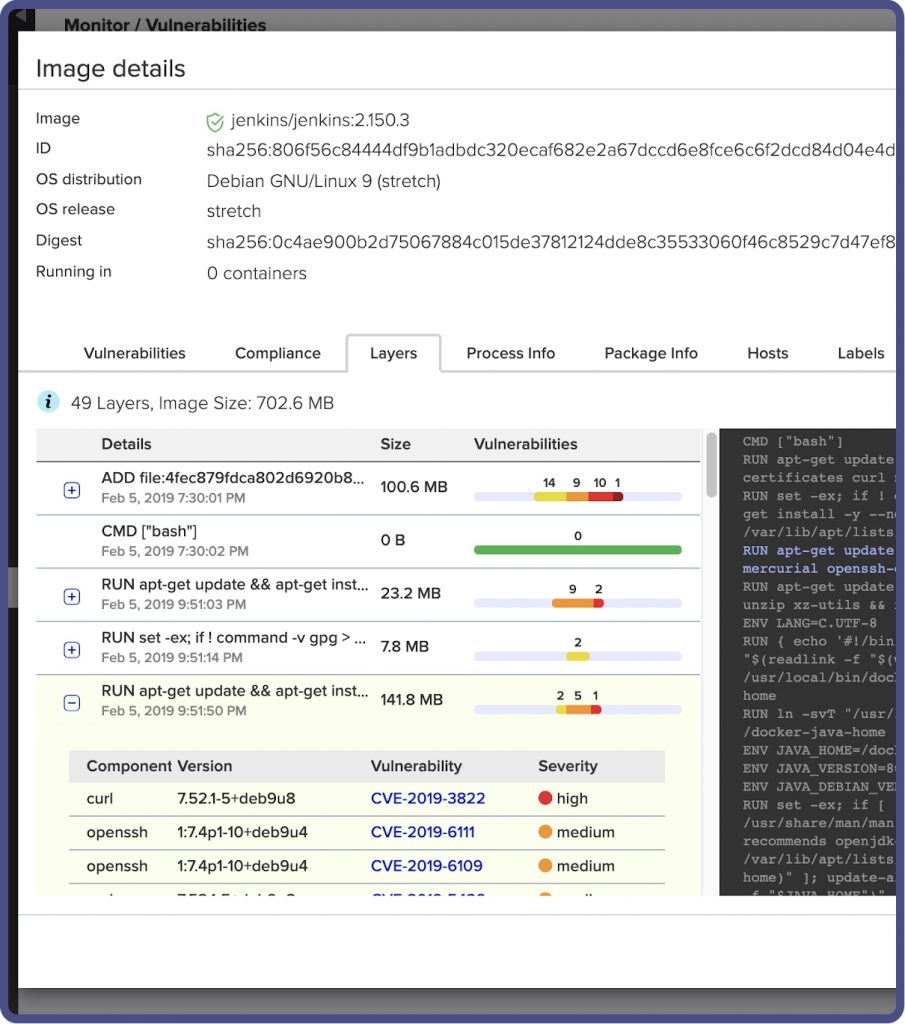
Task: Open the Labels tab
Action: (861, 353)
